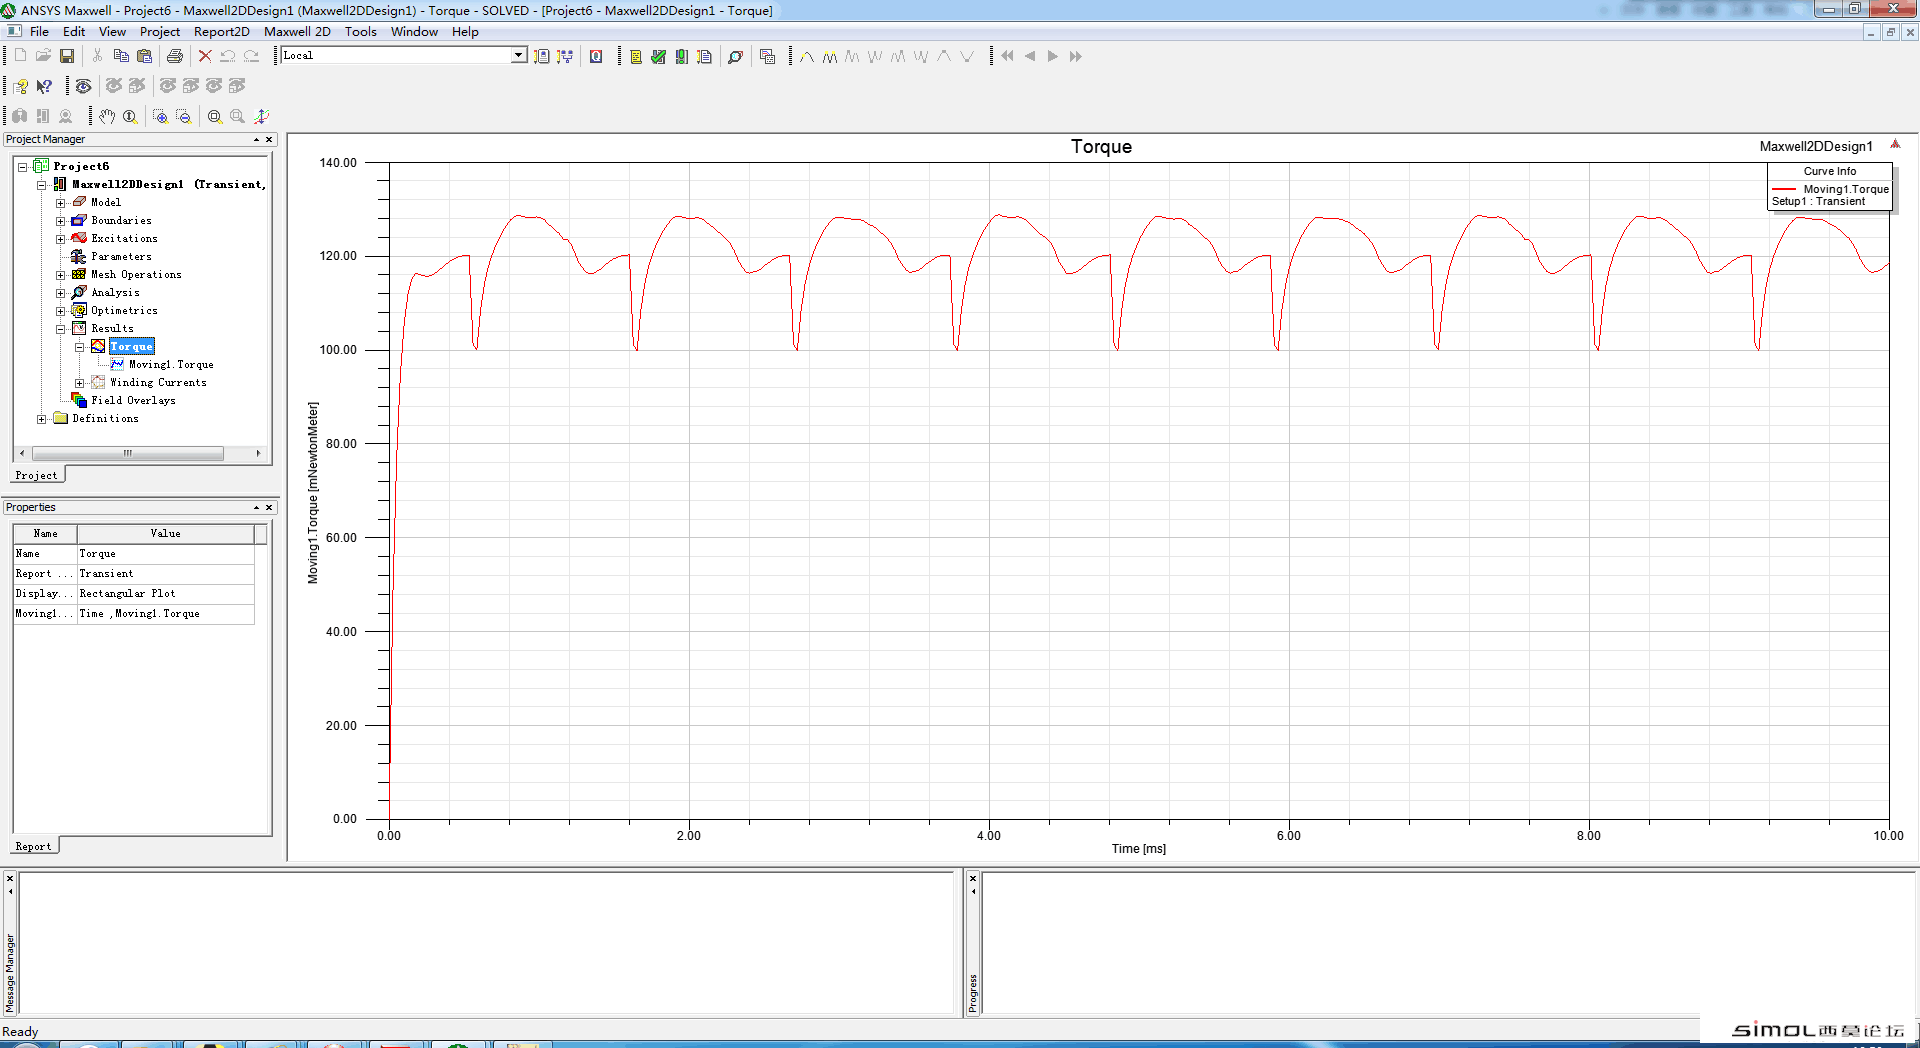Image resolution: width=1920 pixels, height=1048 pixels.
Task: Click the Analyze All icon
Action: coord(681,56)
